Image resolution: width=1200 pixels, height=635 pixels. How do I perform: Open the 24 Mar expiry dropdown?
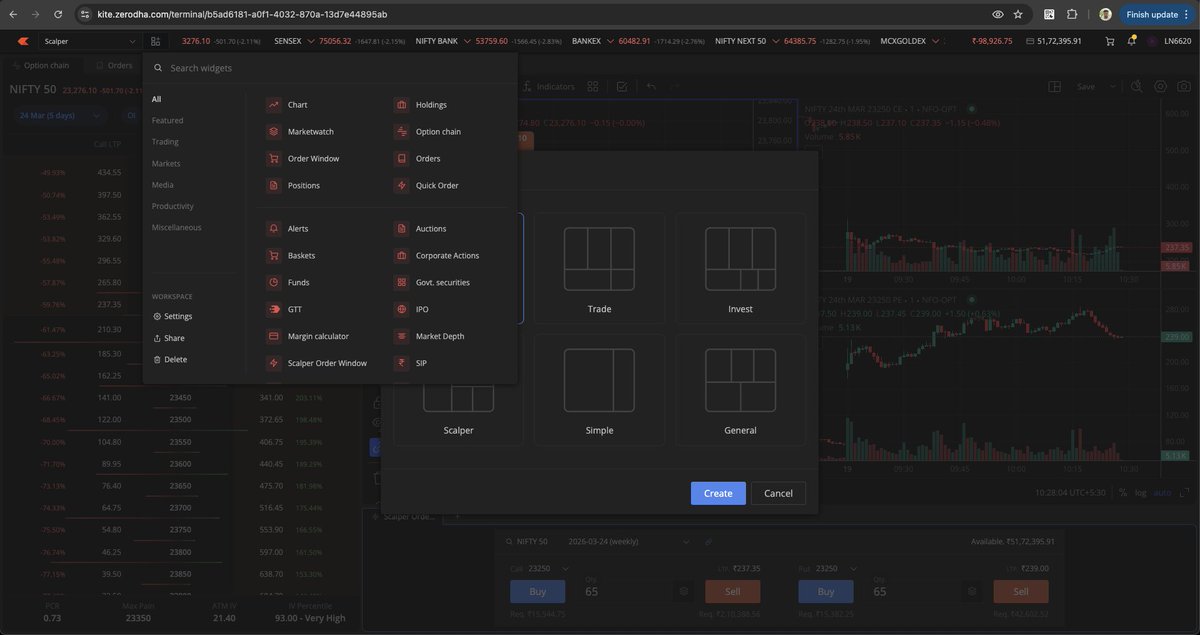(x=61, y=115)
